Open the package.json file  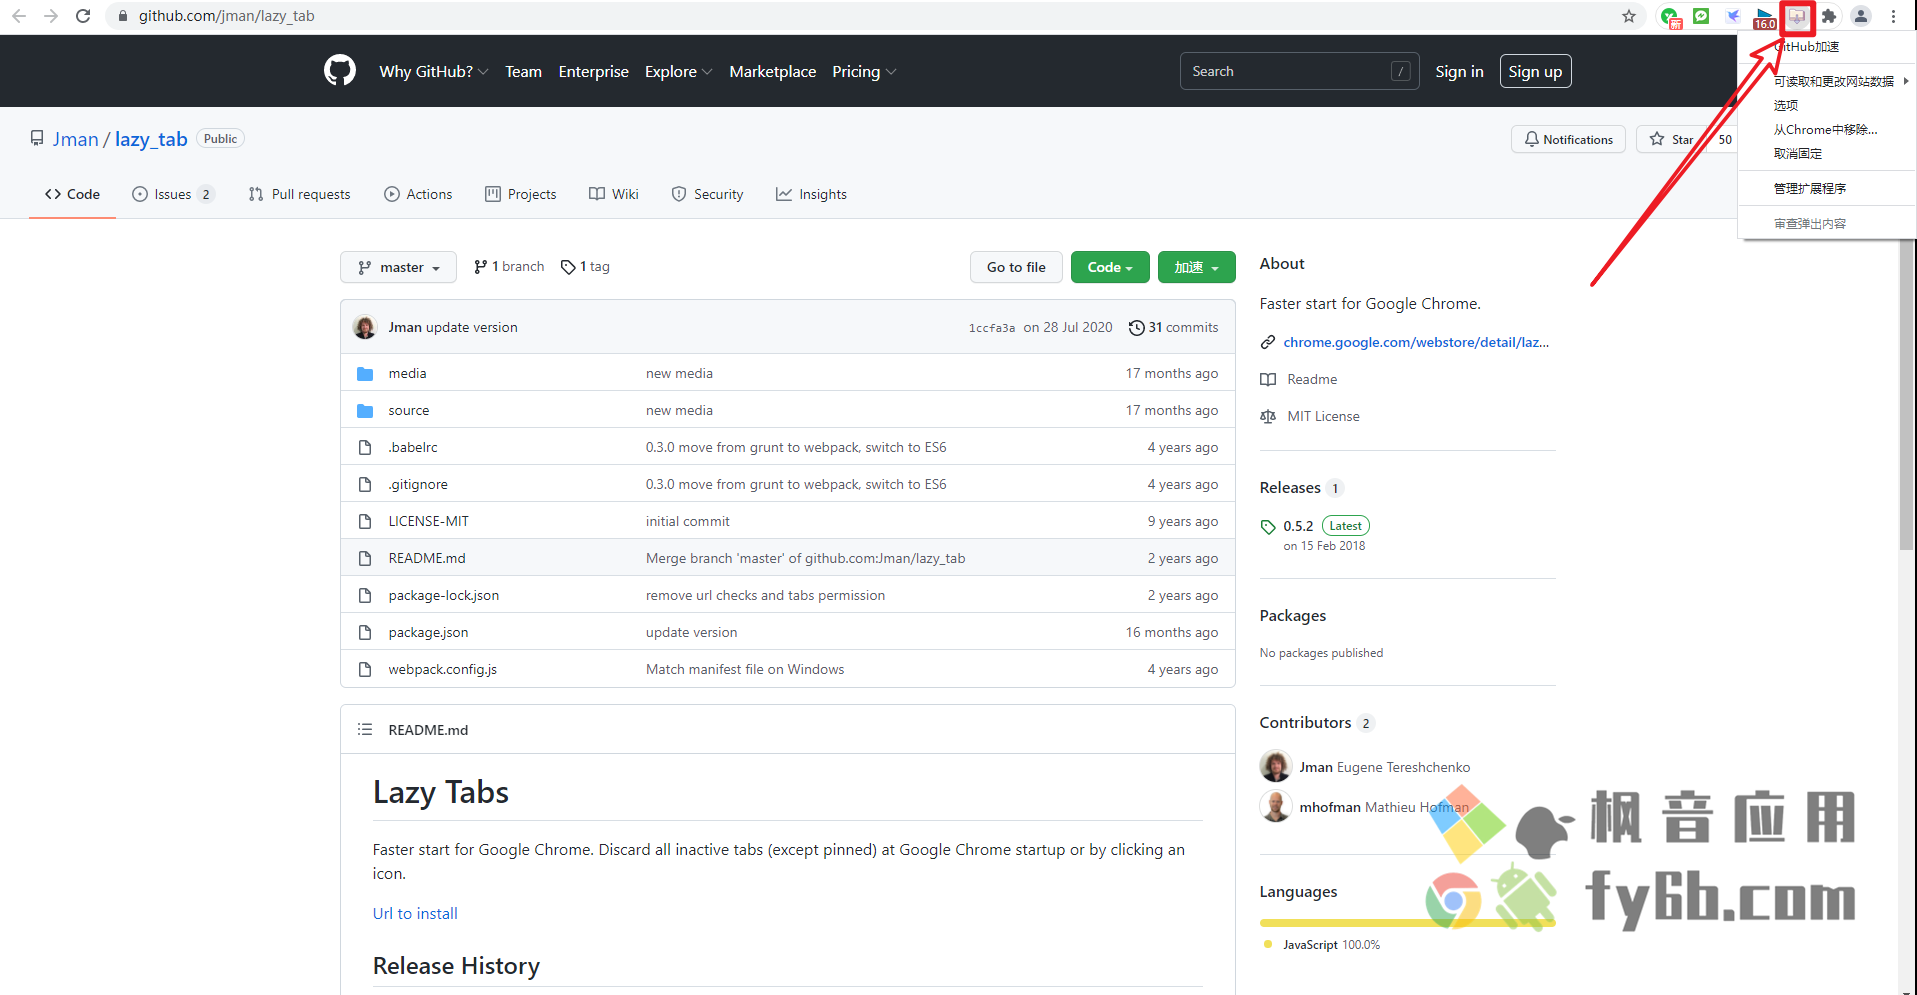click(x=428, y=632)
